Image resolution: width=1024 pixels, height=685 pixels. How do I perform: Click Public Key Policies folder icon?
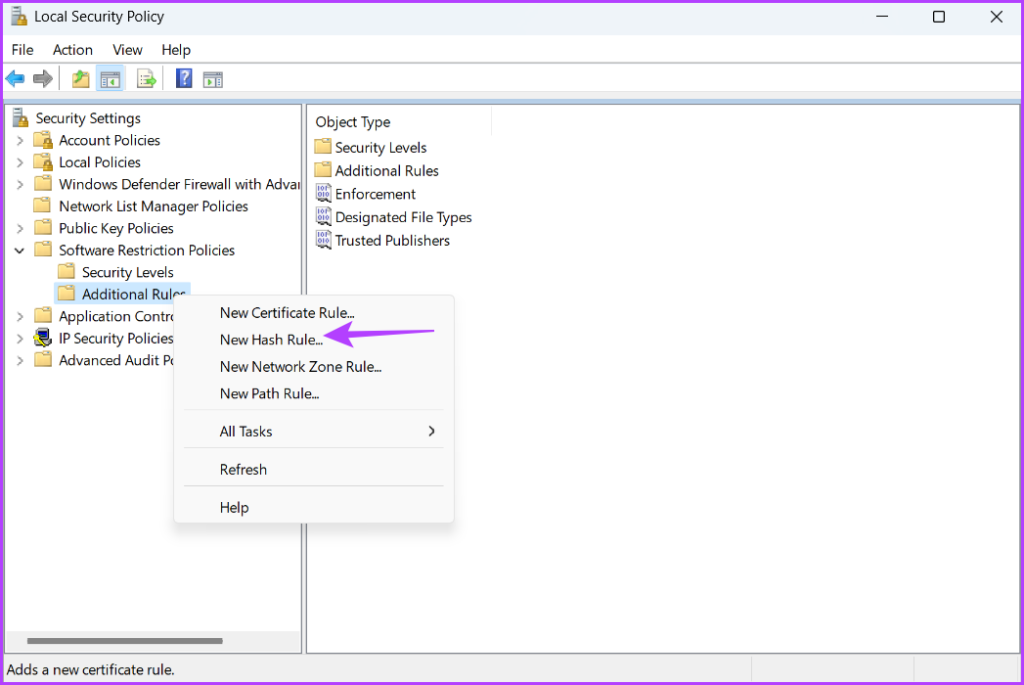pos(42,228)
